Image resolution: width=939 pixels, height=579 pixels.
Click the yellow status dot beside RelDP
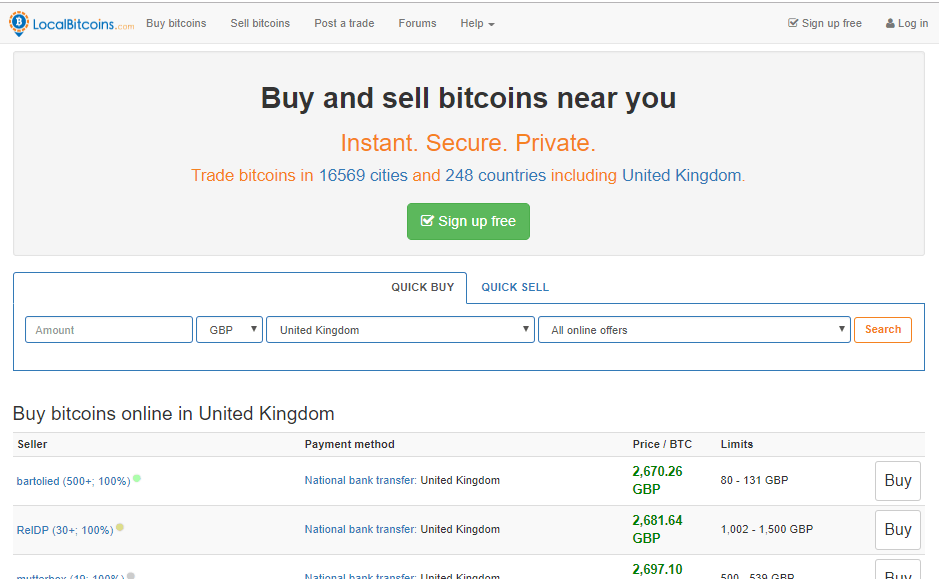pyautogui.click(x=120, y=528)
